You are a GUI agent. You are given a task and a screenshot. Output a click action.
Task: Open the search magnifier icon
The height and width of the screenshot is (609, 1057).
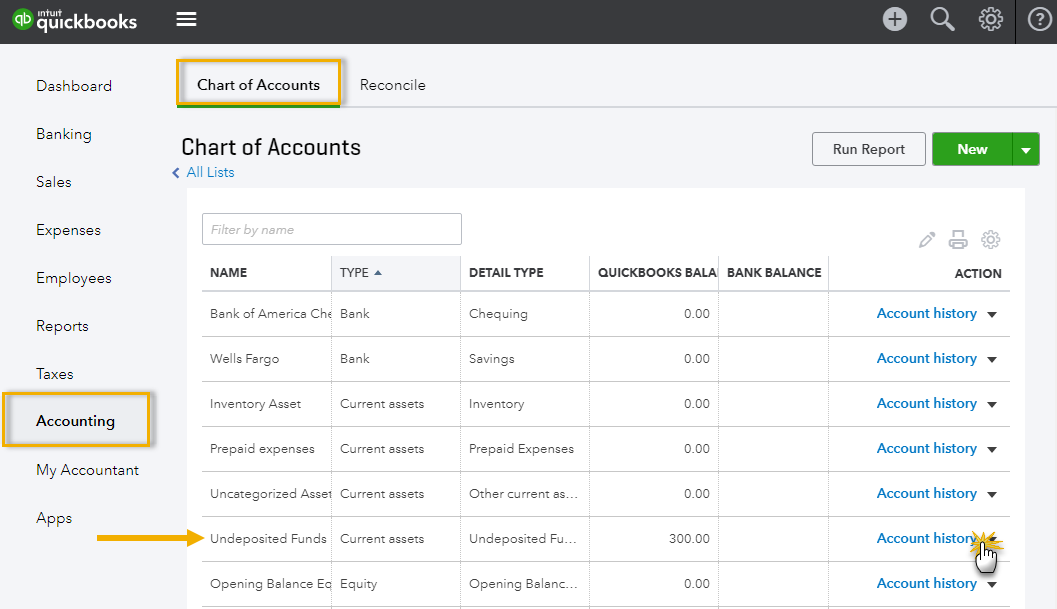[942, 19]
